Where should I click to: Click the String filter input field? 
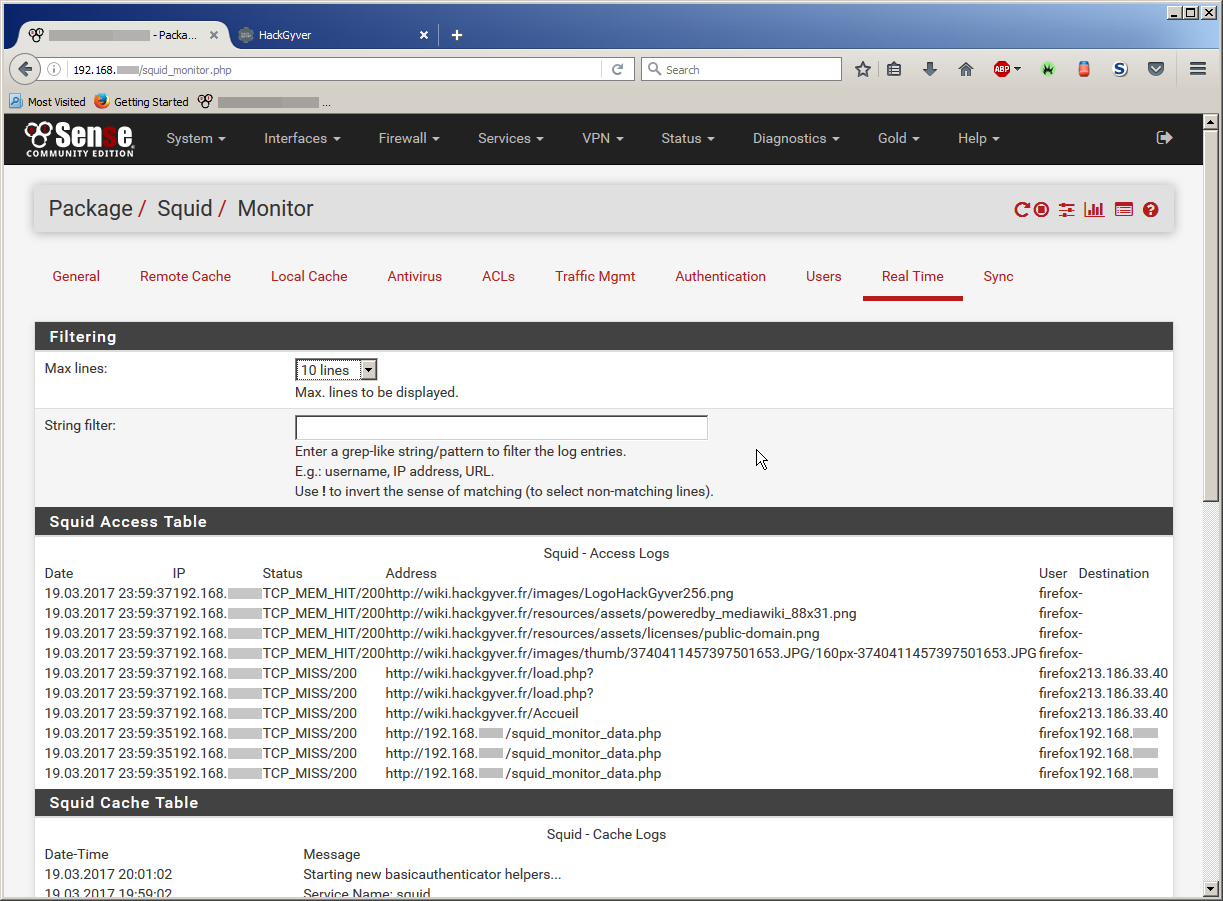coord(501,428)
